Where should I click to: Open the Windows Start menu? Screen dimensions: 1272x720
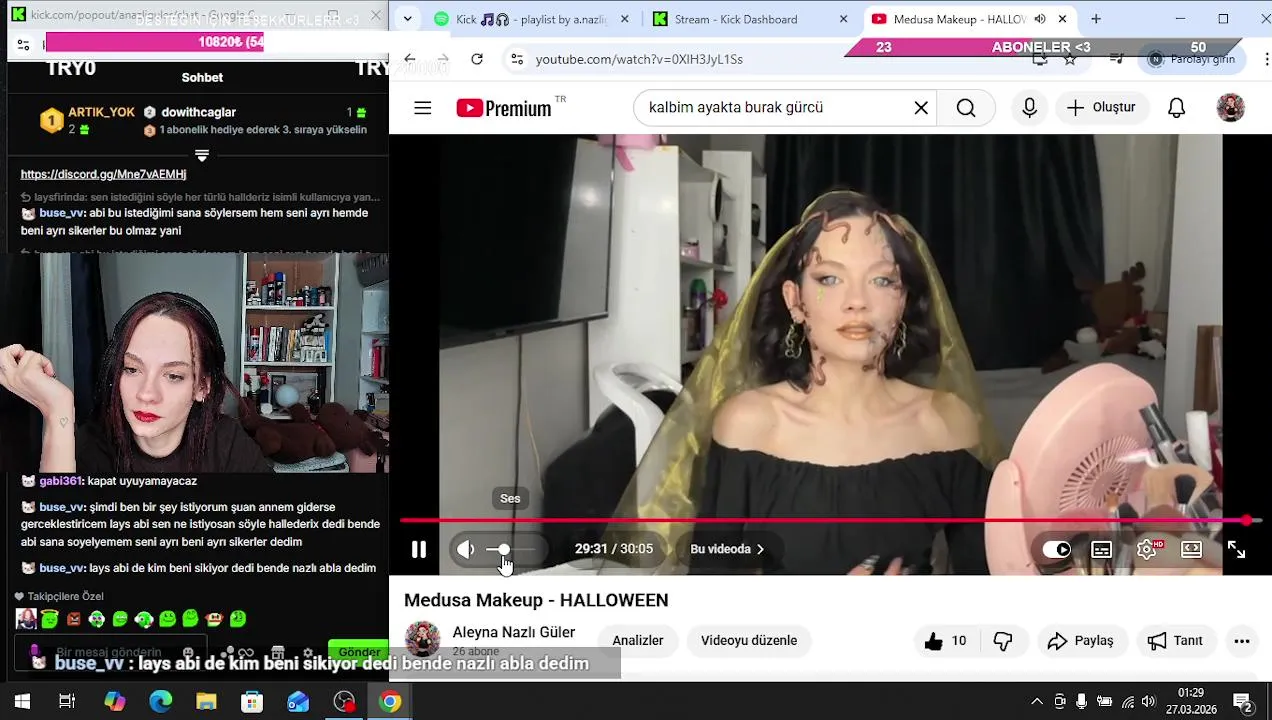point(22,702)
